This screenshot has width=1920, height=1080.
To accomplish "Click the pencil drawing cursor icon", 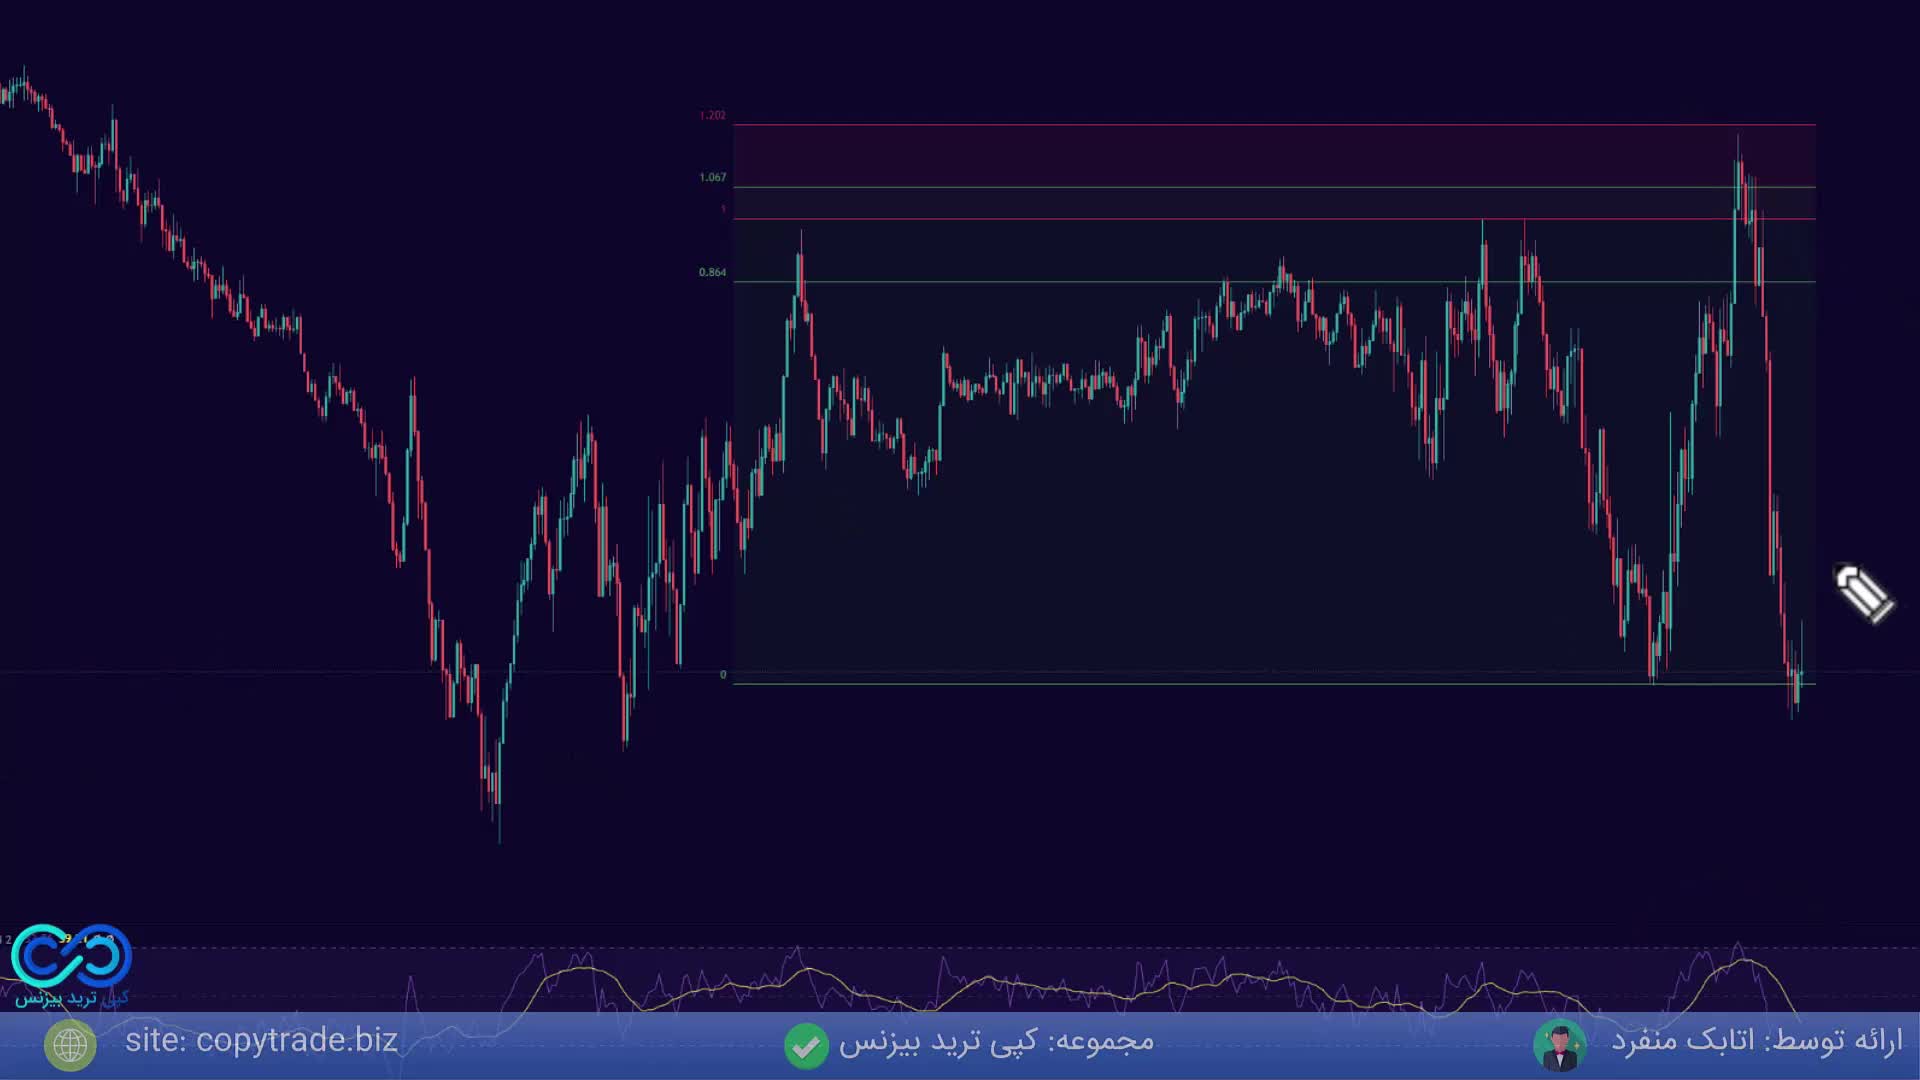I will pos(1863,593).
